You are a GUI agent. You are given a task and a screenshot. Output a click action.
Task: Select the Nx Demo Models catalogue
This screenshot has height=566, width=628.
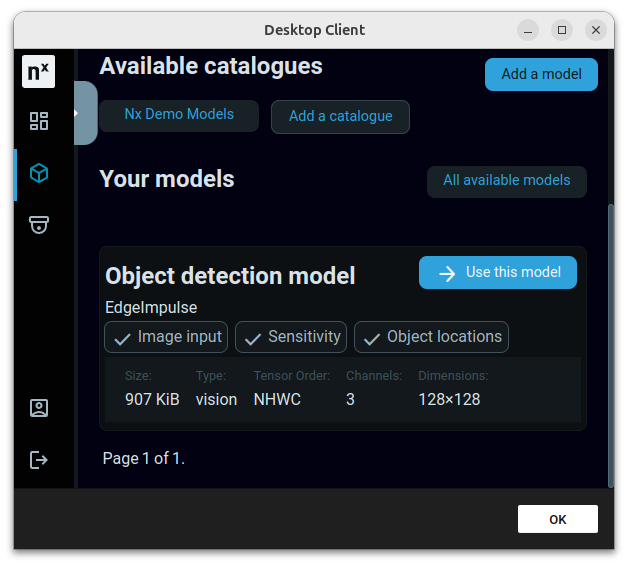179,115
